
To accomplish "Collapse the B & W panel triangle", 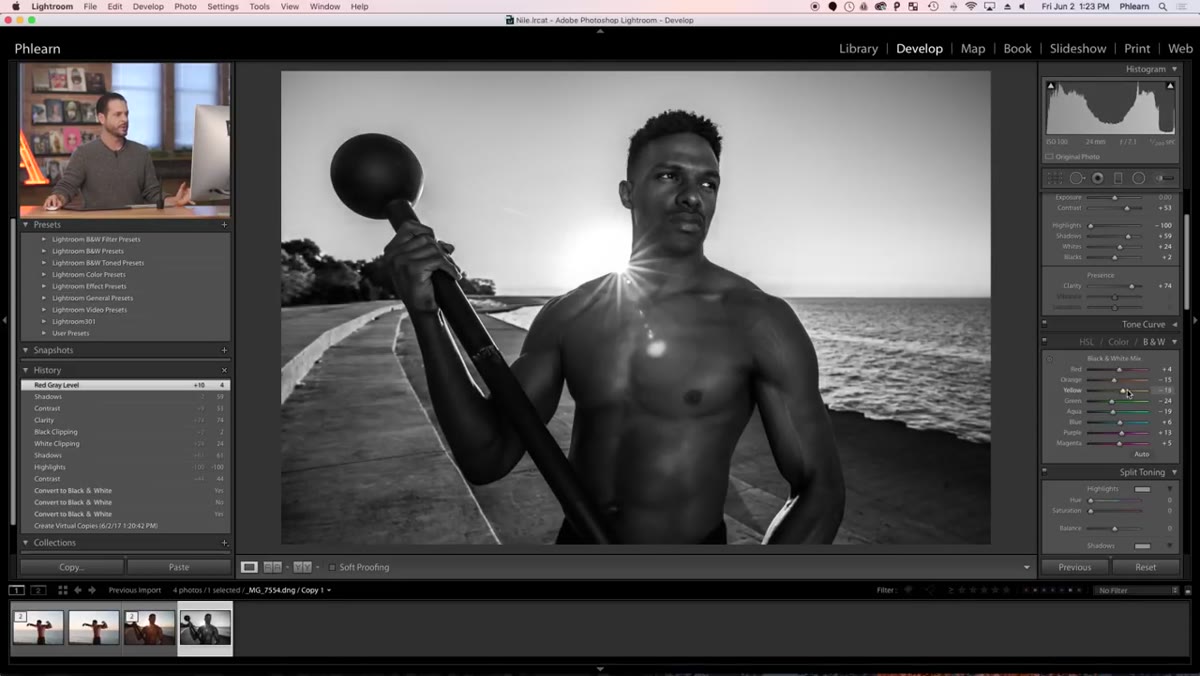I will 1174,342.
